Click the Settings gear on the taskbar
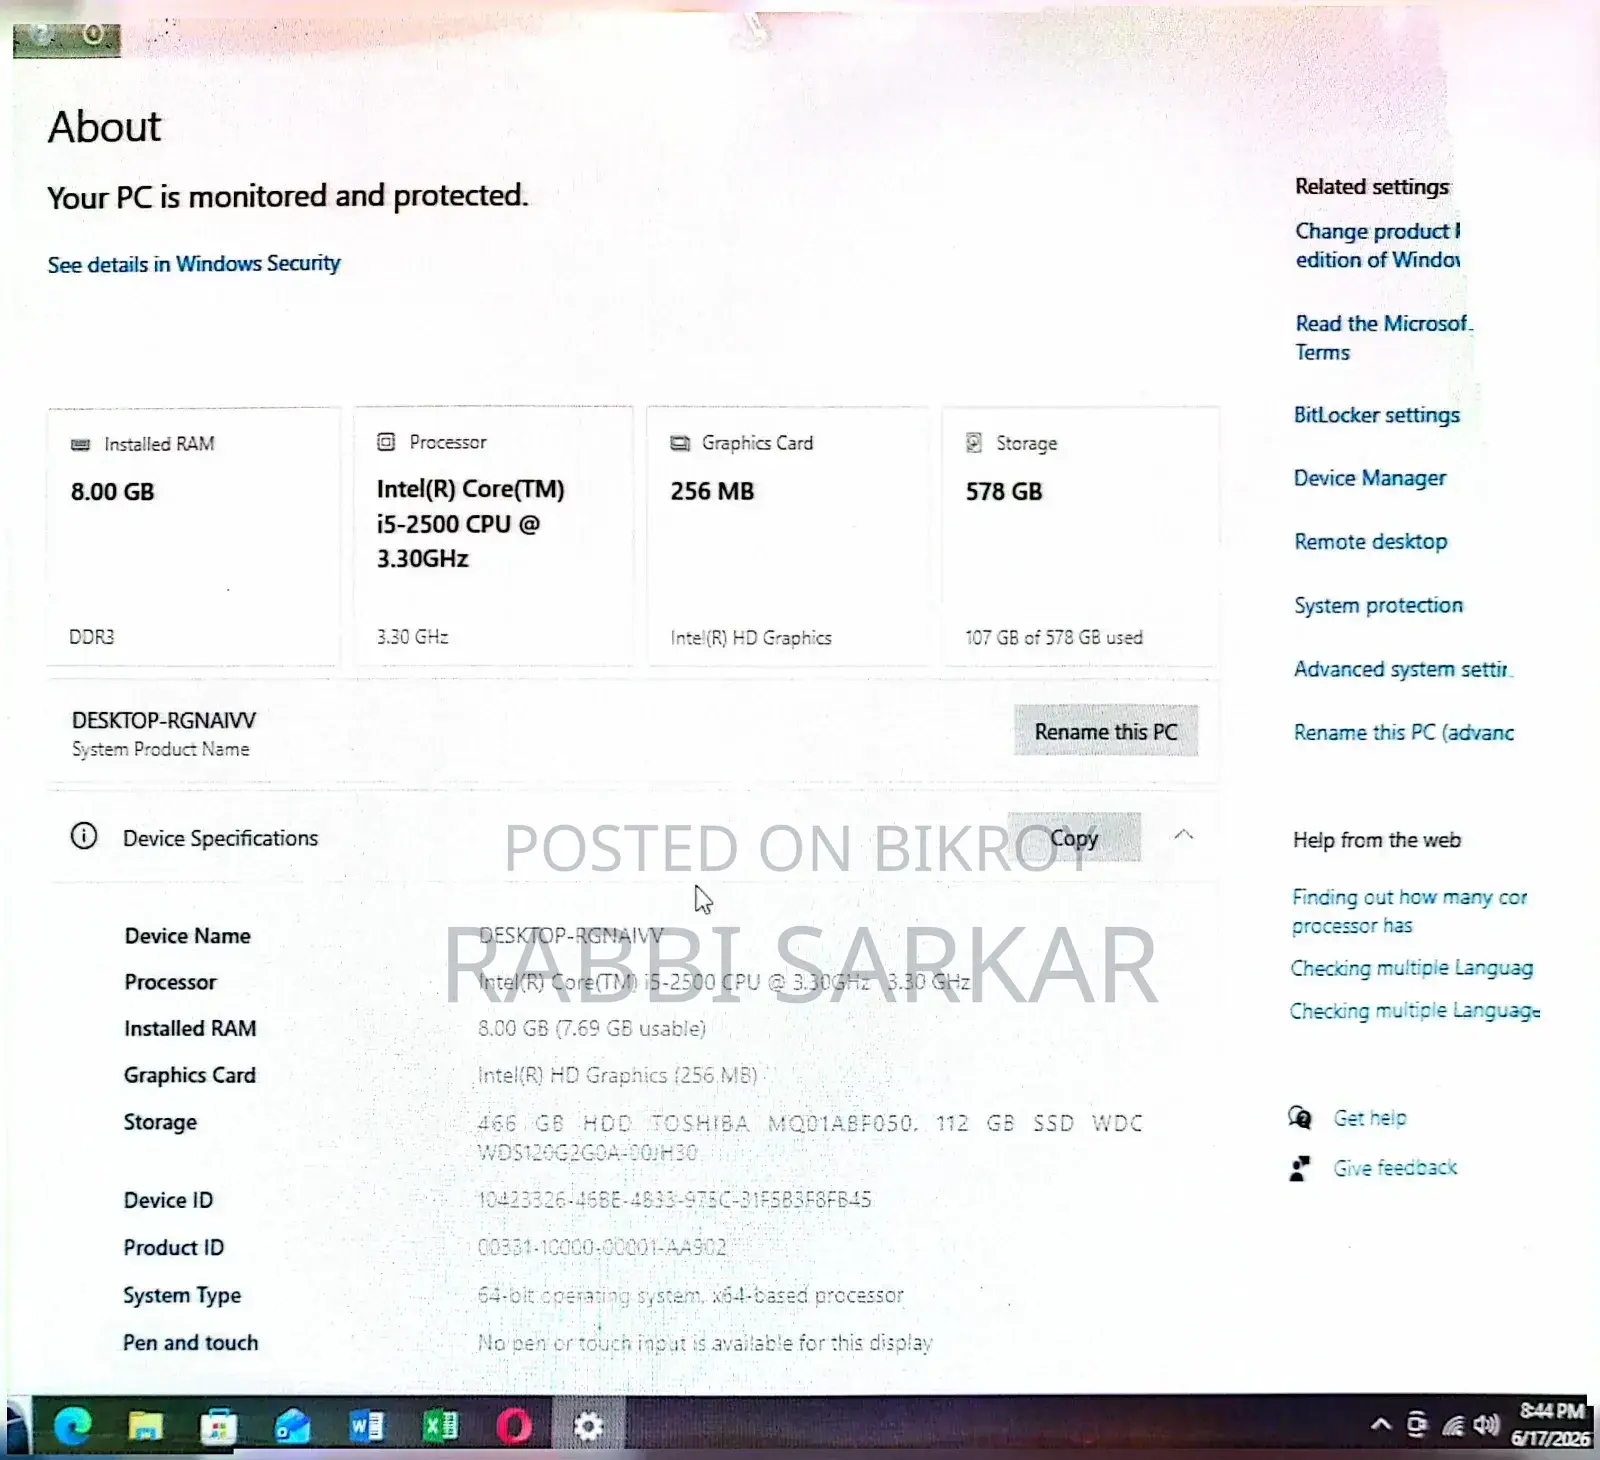Screen dimensions: 1600x1460 click(x=588, y=1426)
